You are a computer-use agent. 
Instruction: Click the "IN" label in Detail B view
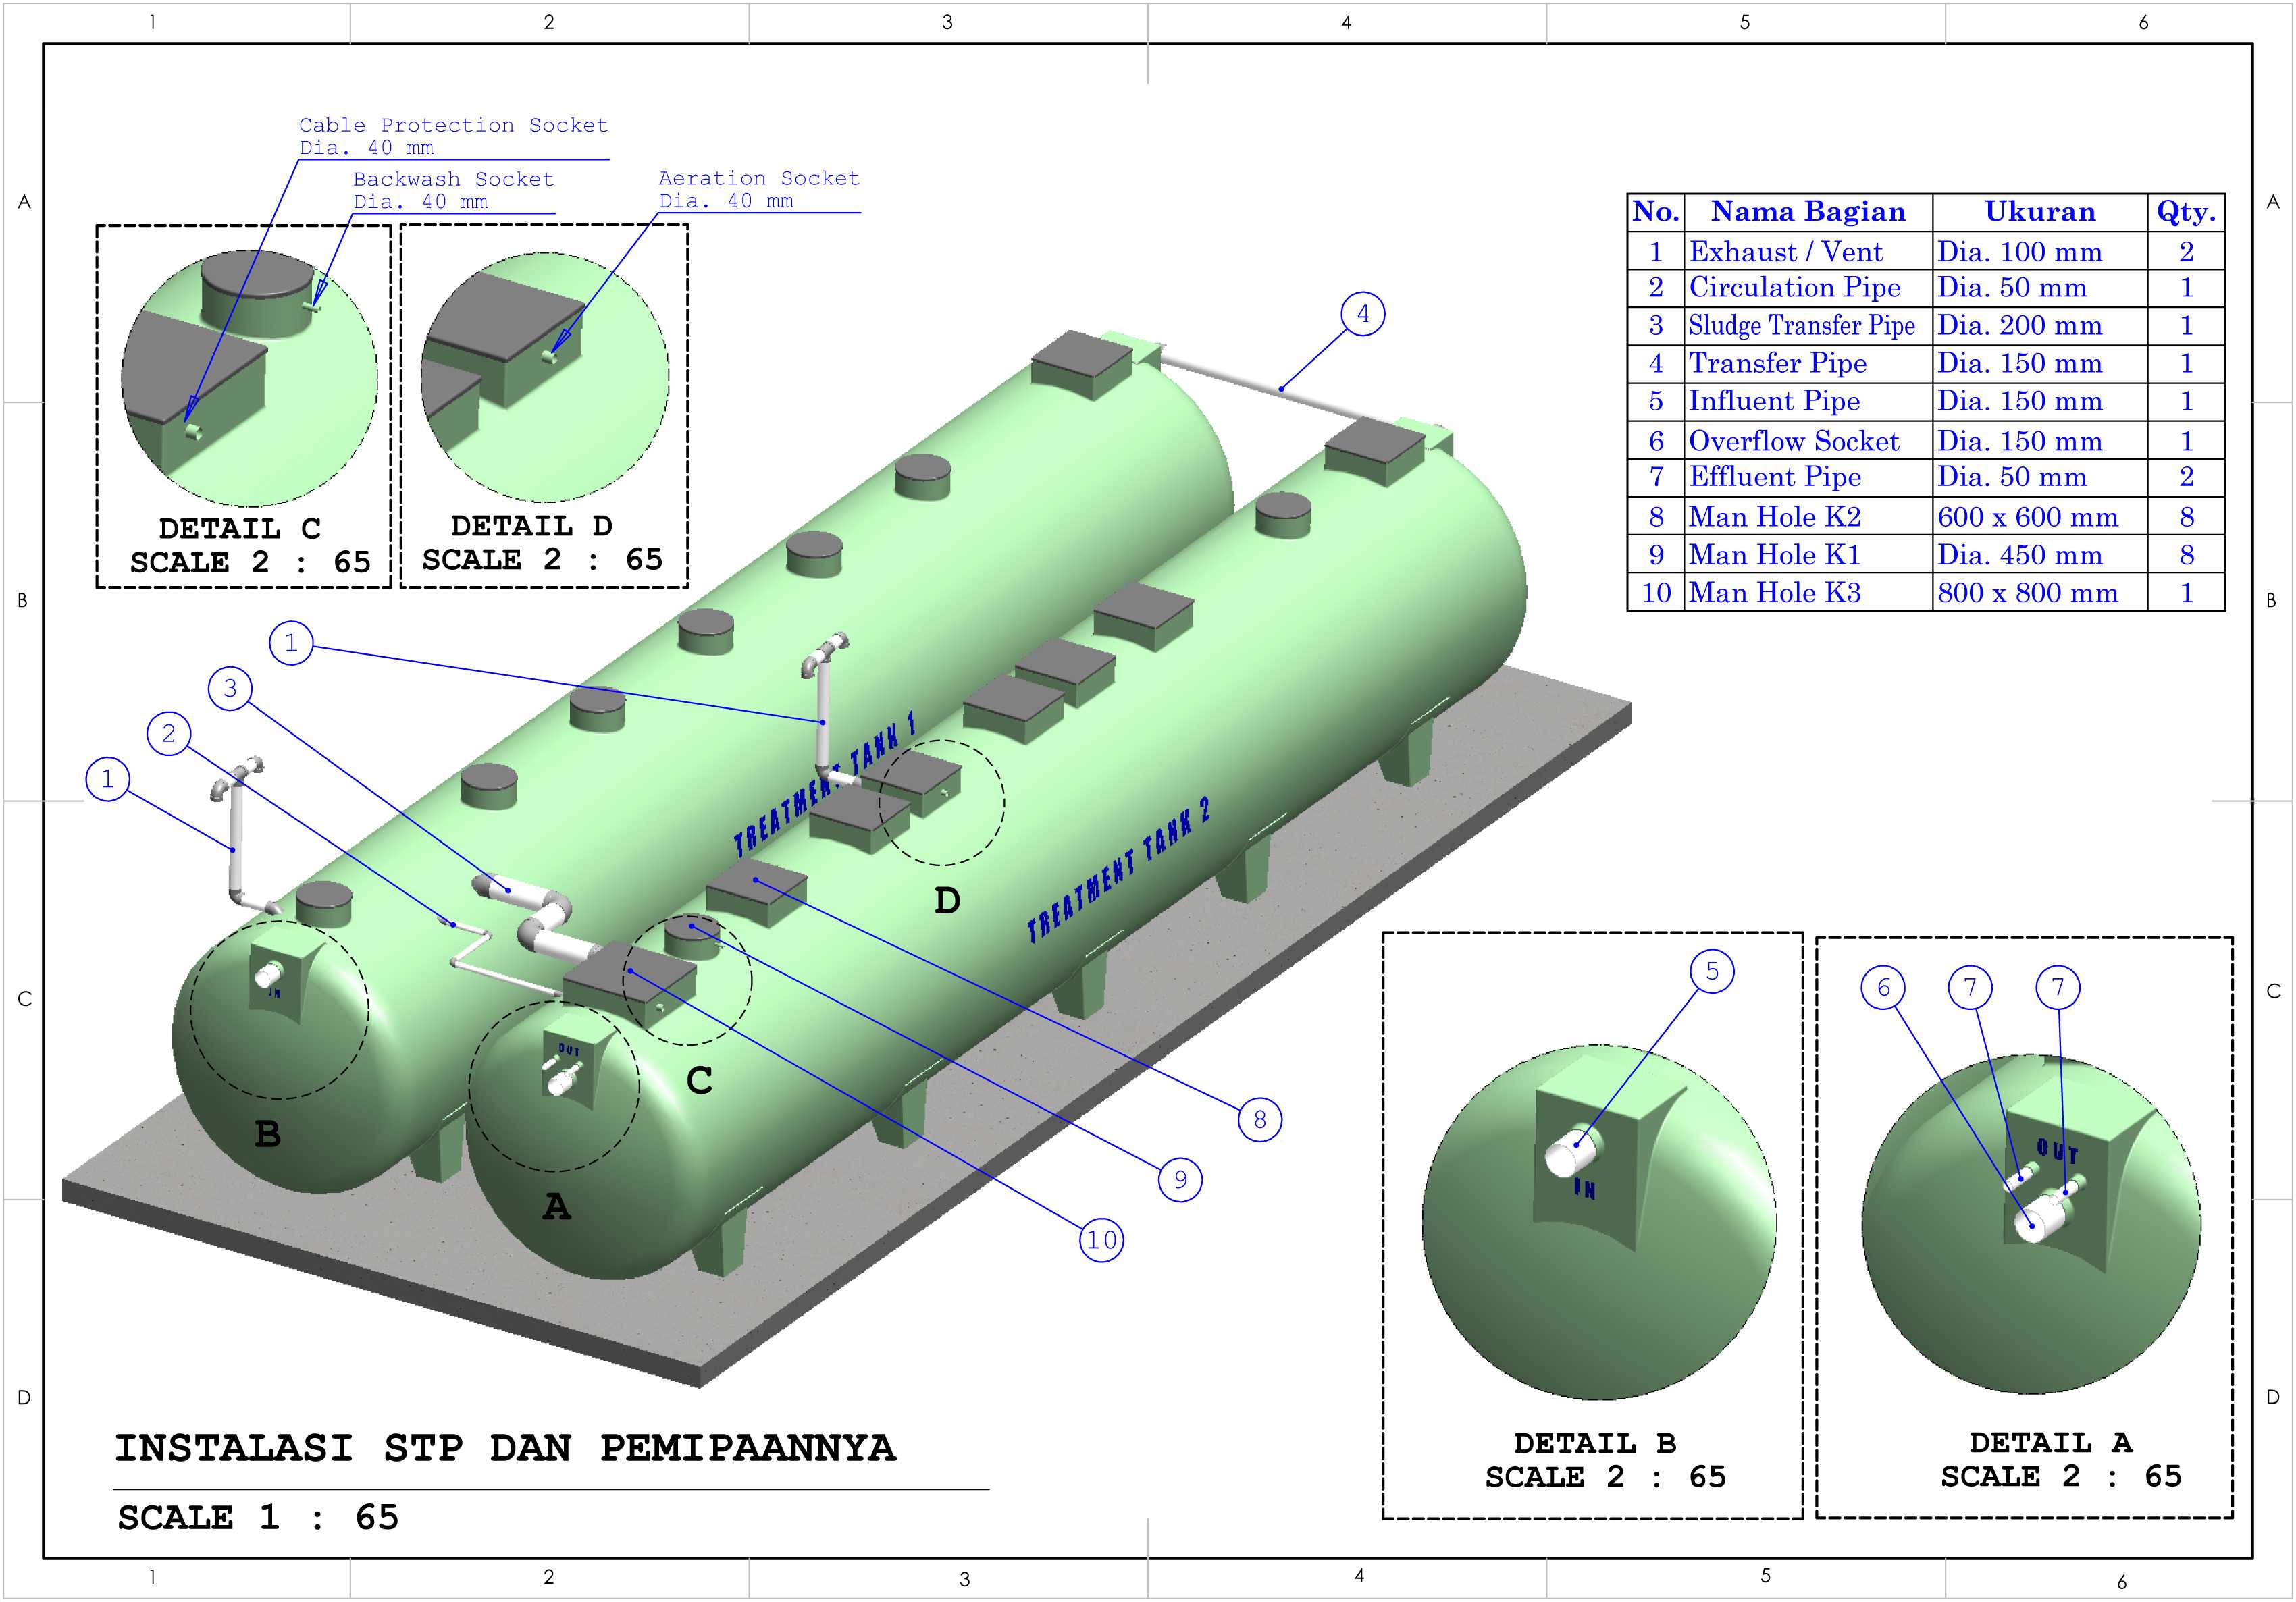pyautogui.click(x=1585, y=1189)
